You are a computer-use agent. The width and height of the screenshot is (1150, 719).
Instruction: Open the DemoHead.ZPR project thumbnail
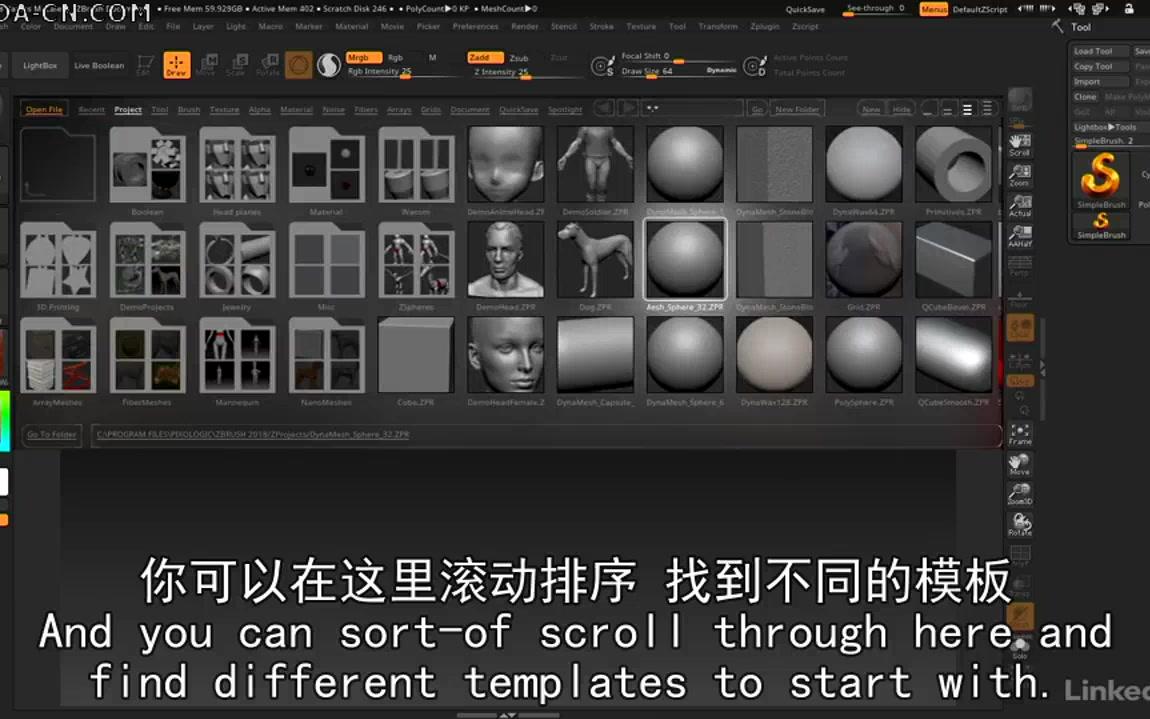click(506, 258)
